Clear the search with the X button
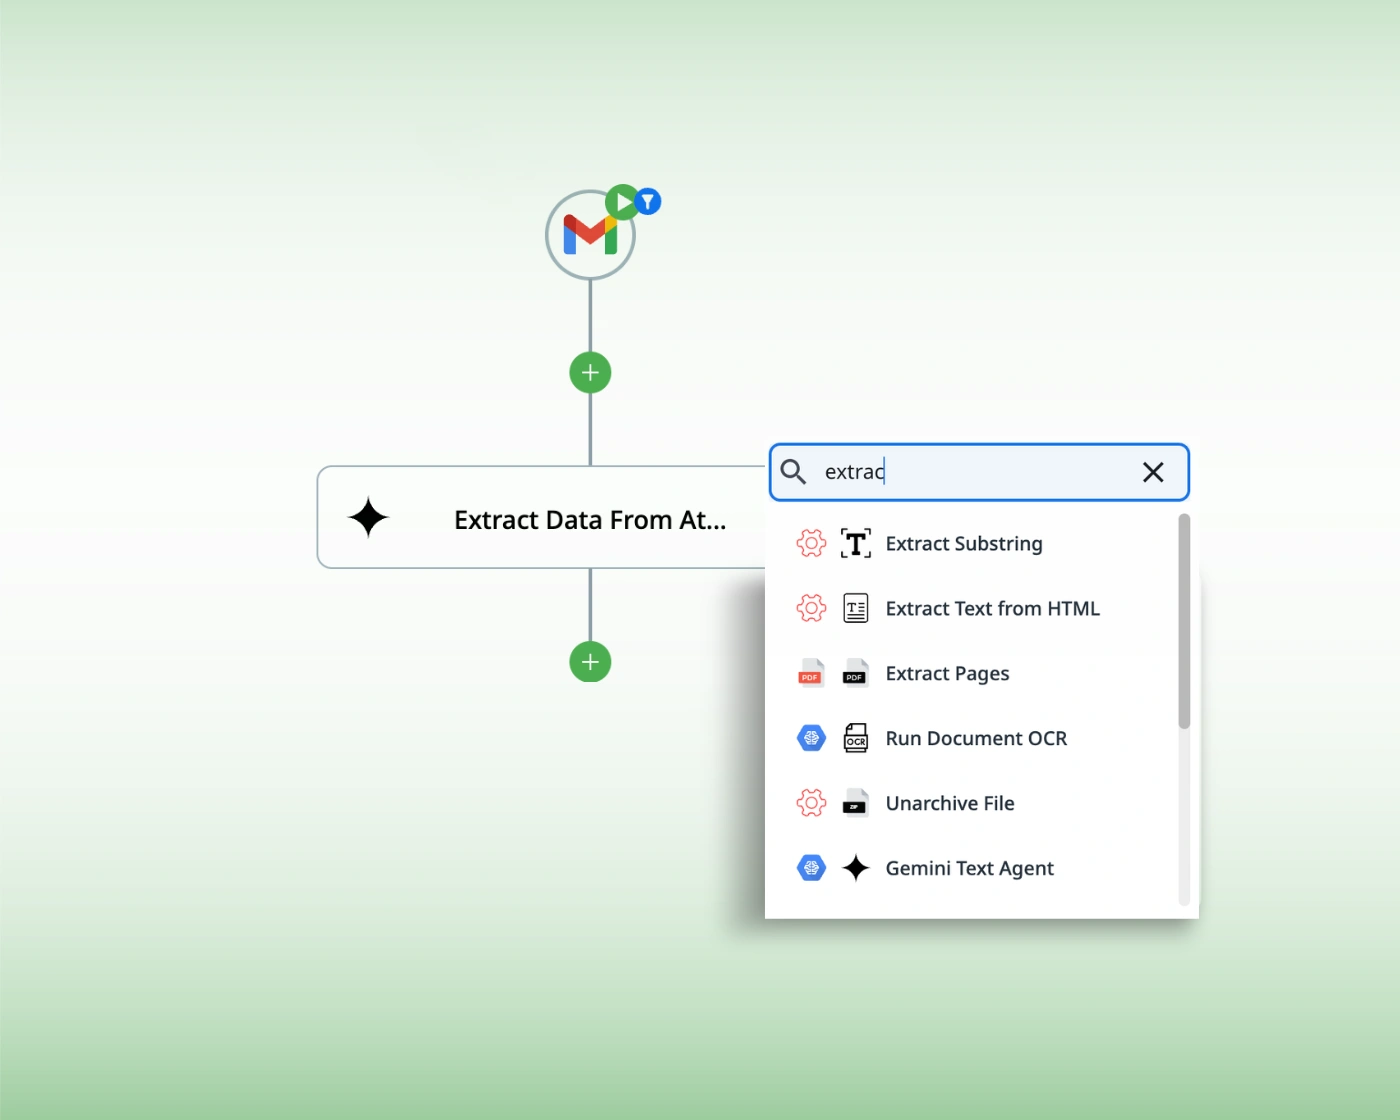The image size is (1400, 1120). [x=1153, y=472]
